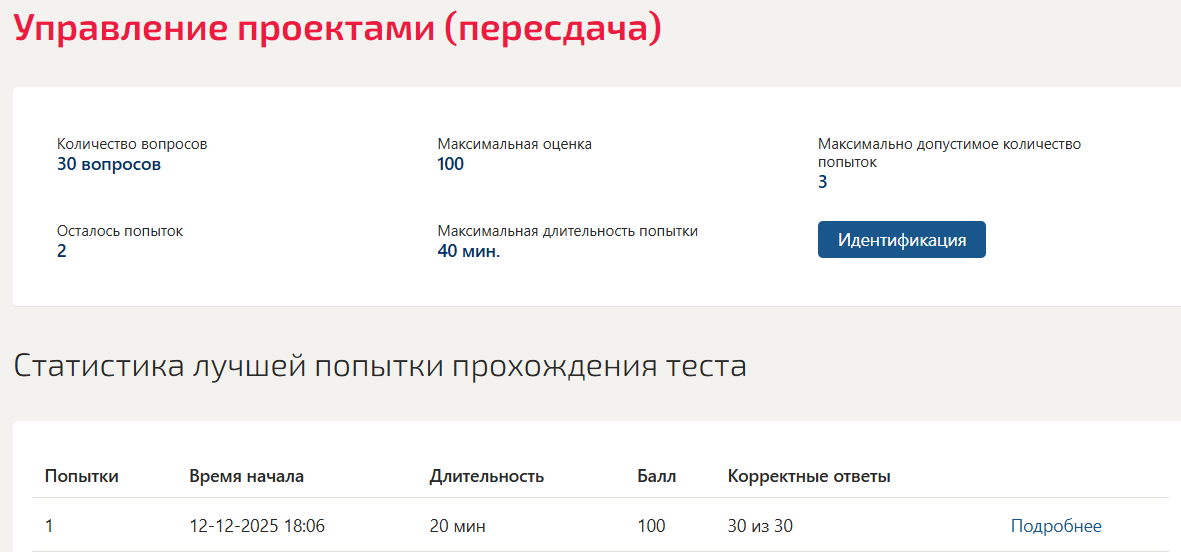Click the Балл column header
The height and width of the screenshot is (552, 1181).
(657, 476)
